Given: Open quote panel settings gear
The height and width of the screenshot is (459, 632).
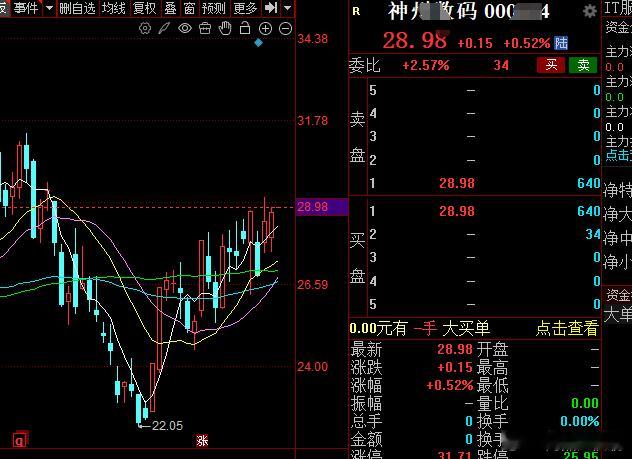Looking at the screenshot, I should pos(590,11).
